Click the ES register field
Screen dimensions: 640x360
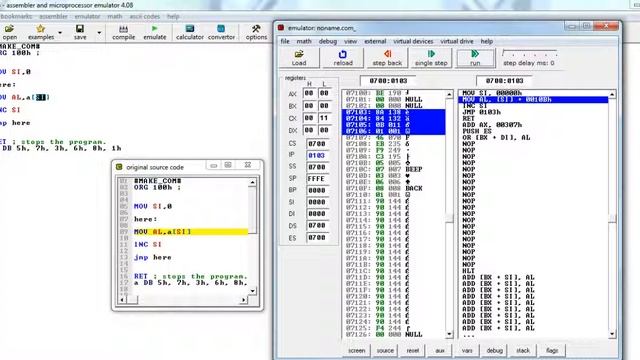(317, 238)
